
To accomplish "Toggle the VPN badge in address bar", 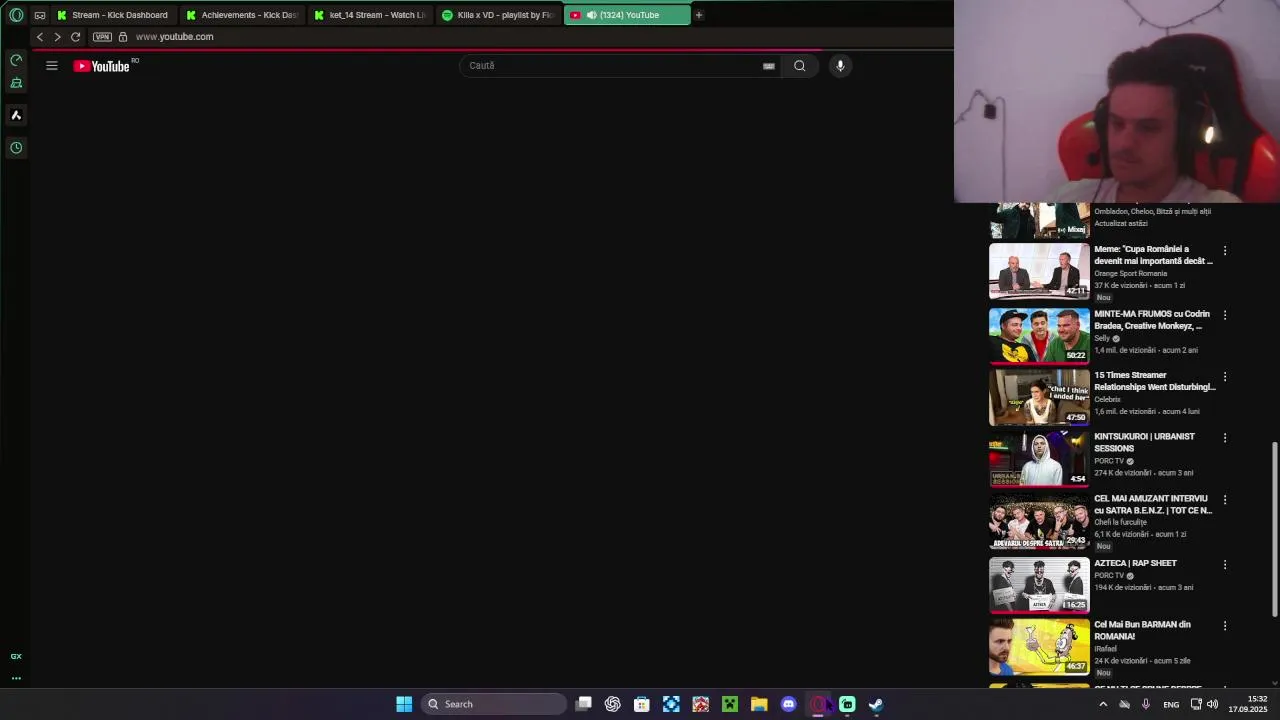I will 102,37.
